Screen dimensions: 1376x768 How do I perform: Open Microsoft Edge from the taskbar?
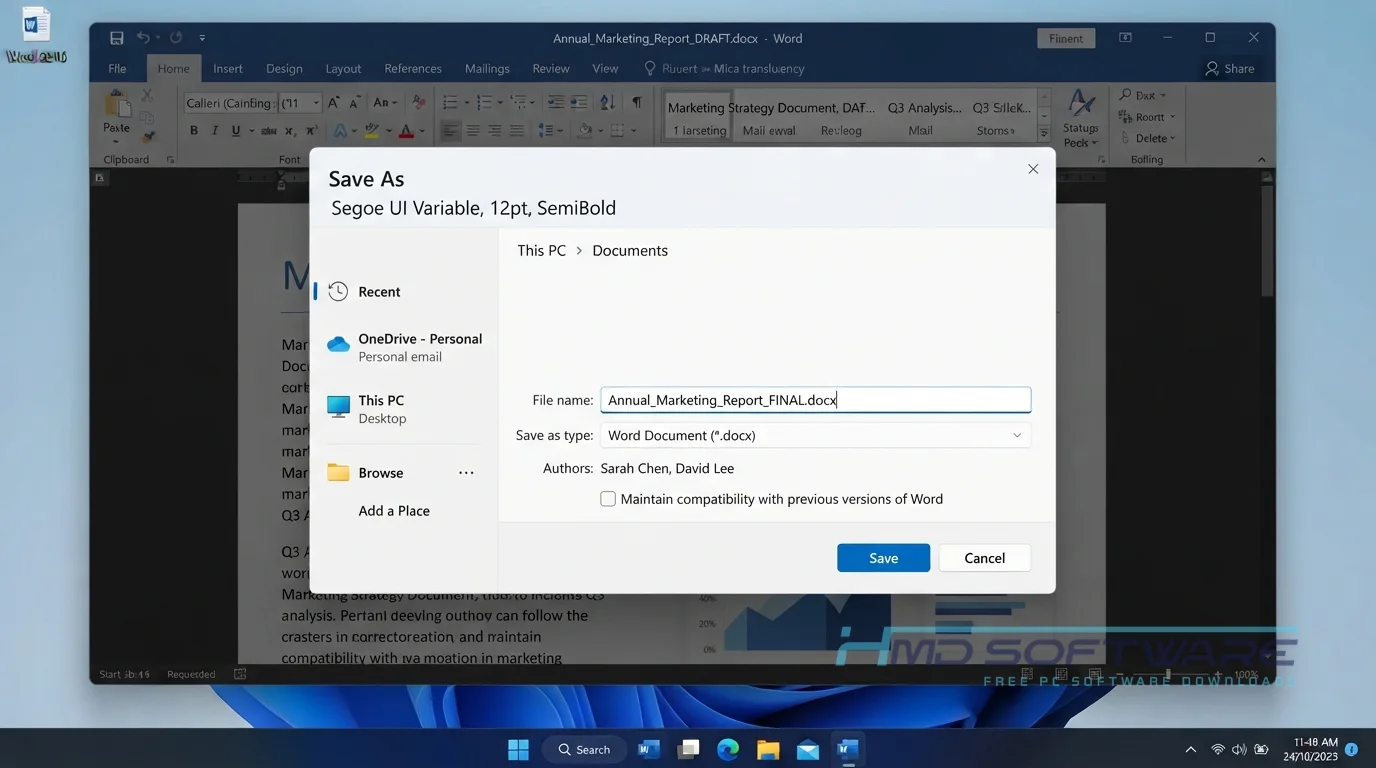728,749
